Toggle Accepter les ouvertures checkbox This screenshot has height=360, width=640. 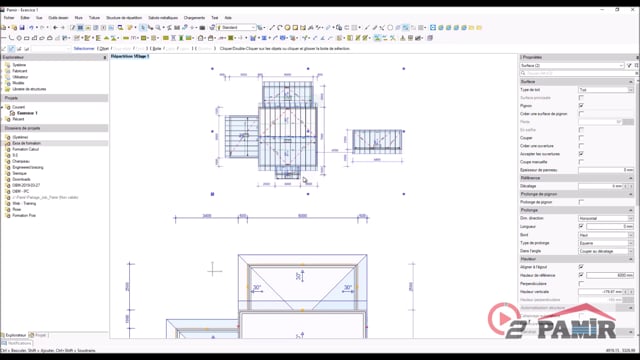pyautogui.click(x=581, y=154)
